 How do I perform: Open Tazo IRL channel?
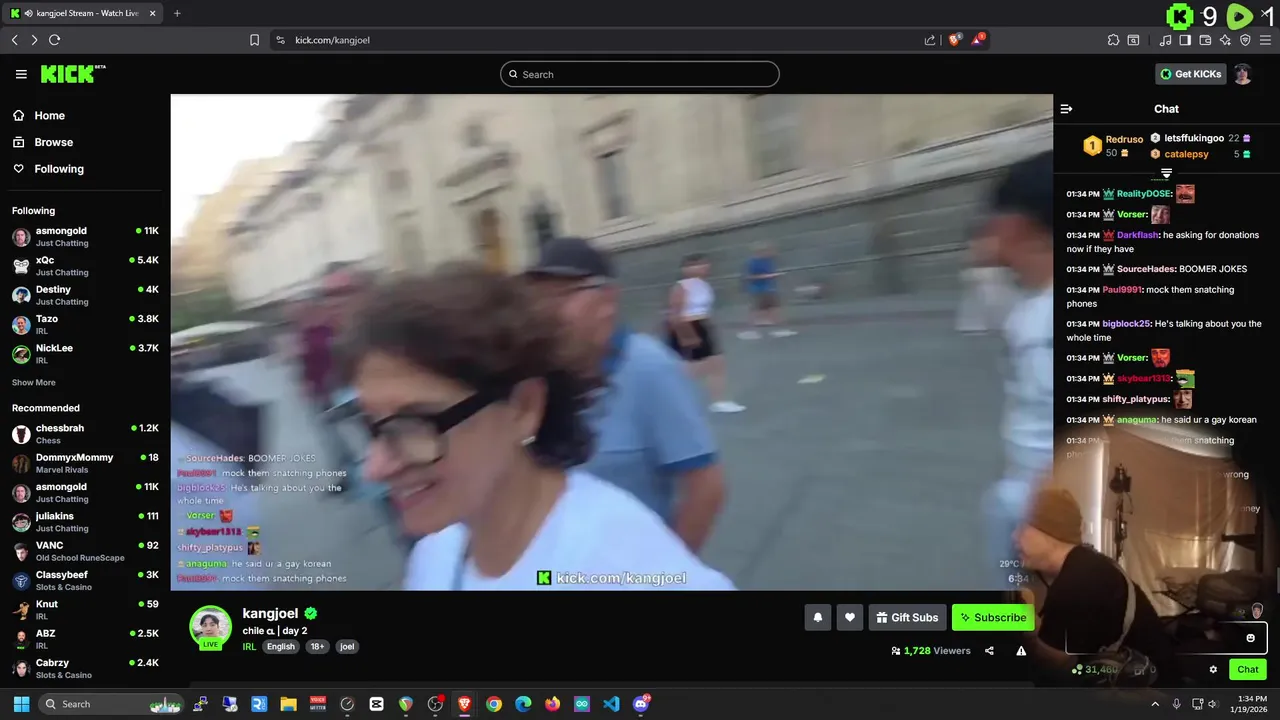click(85, 325)
